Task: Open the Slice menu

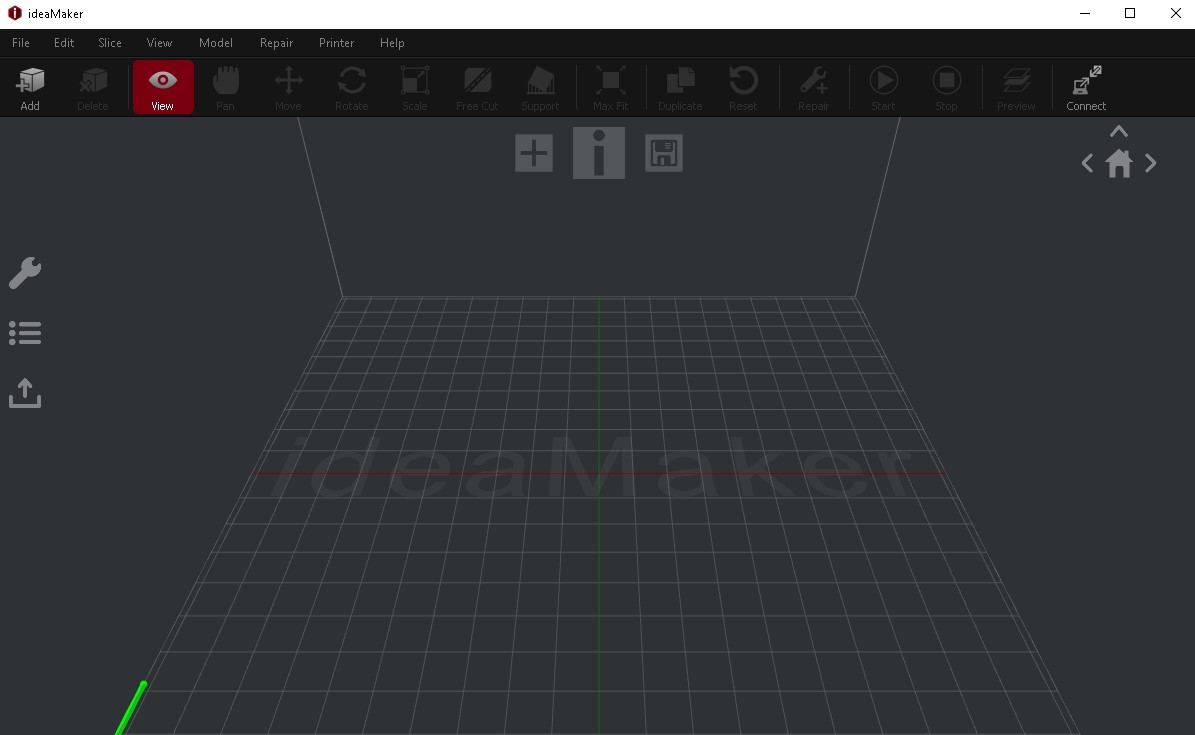Action: (109, 43)
